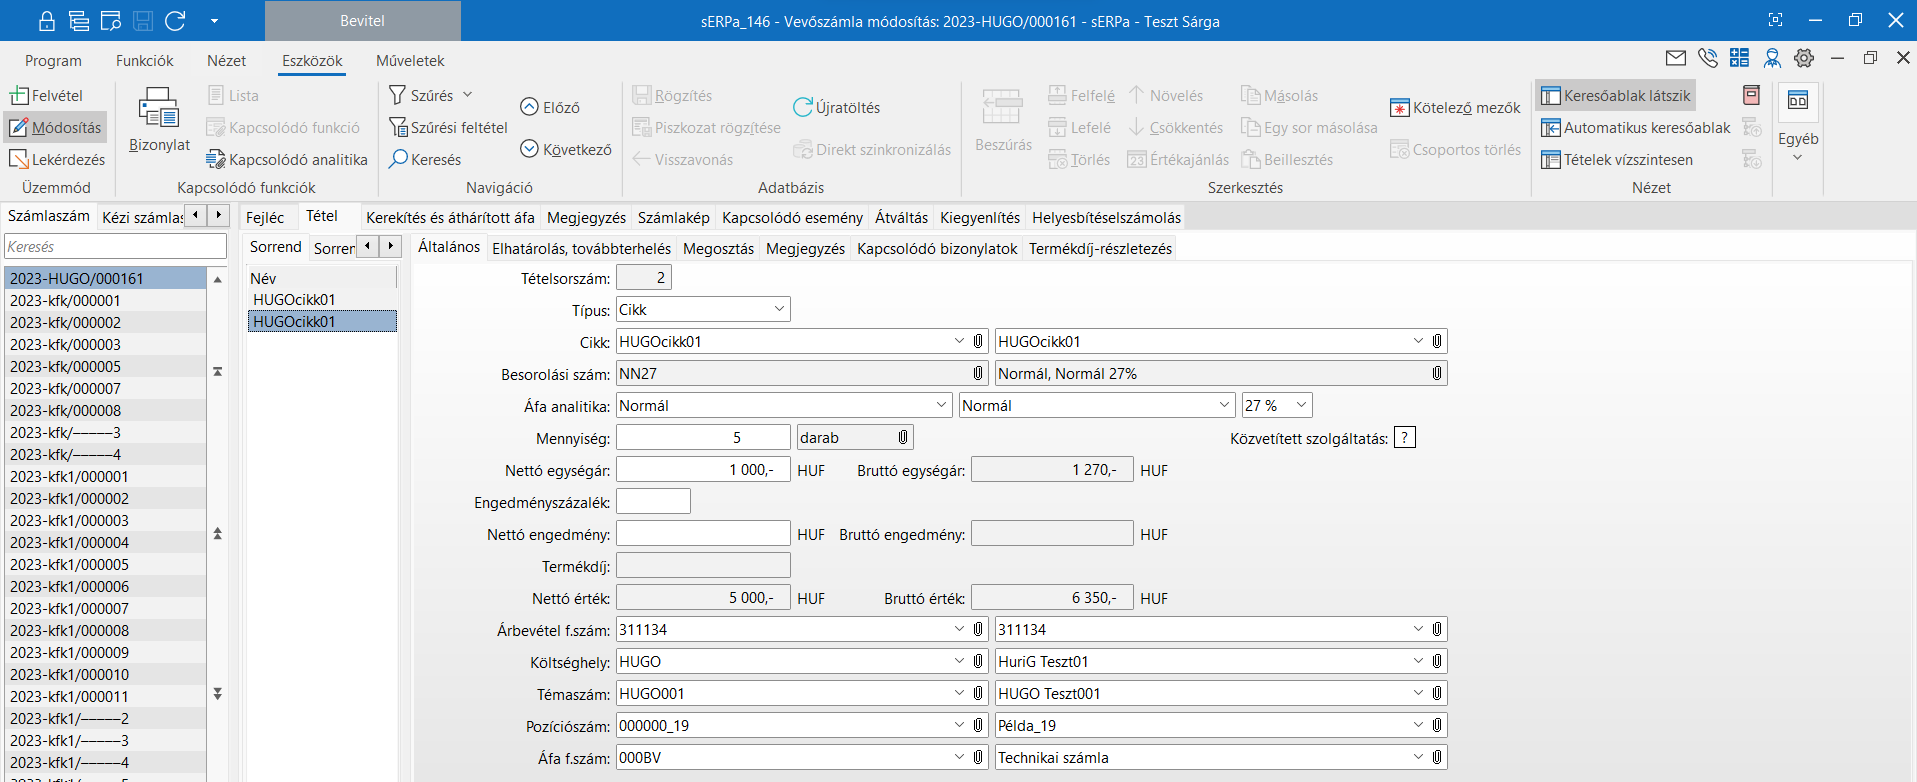Open the settings gear icon

click(1803, 58)
